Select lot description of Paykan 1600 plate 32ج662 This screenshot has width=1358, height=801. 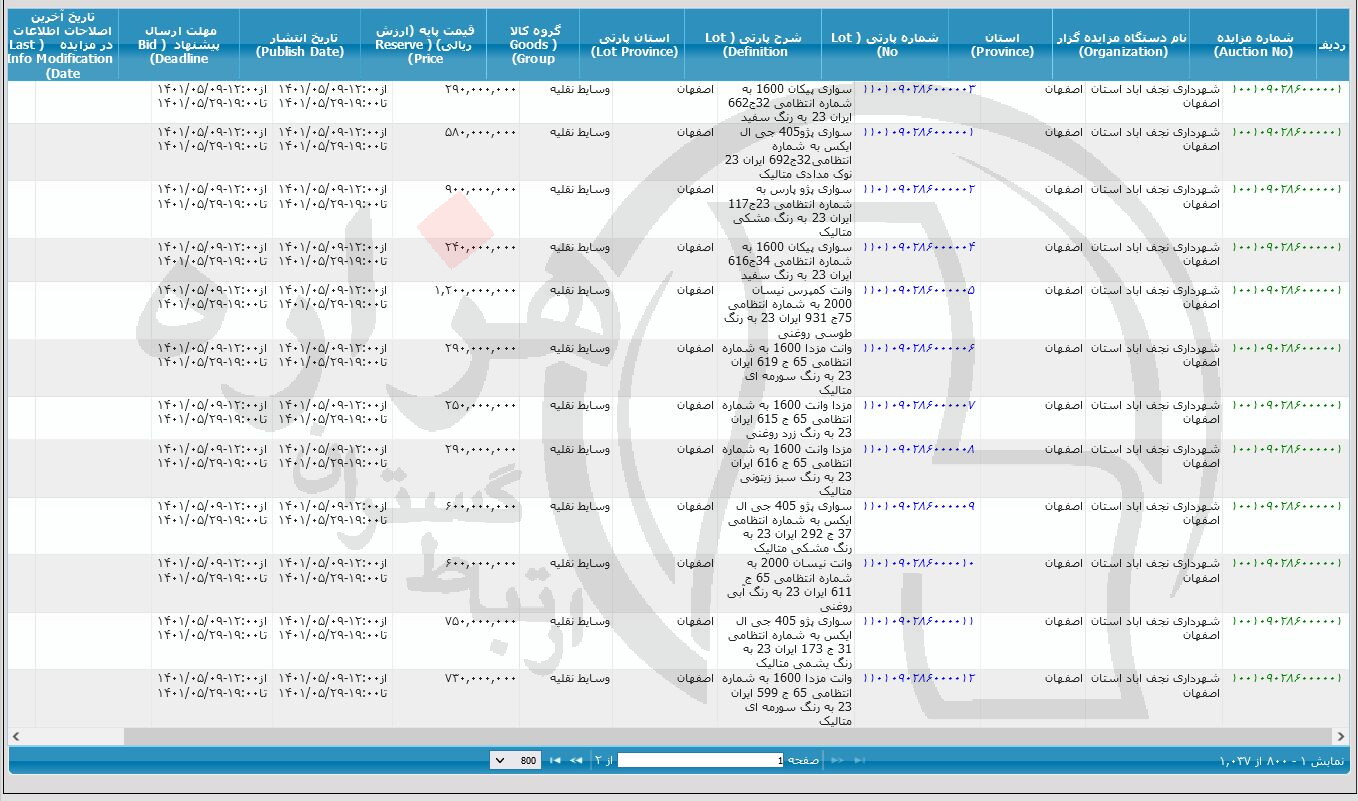tap(791, 103)
